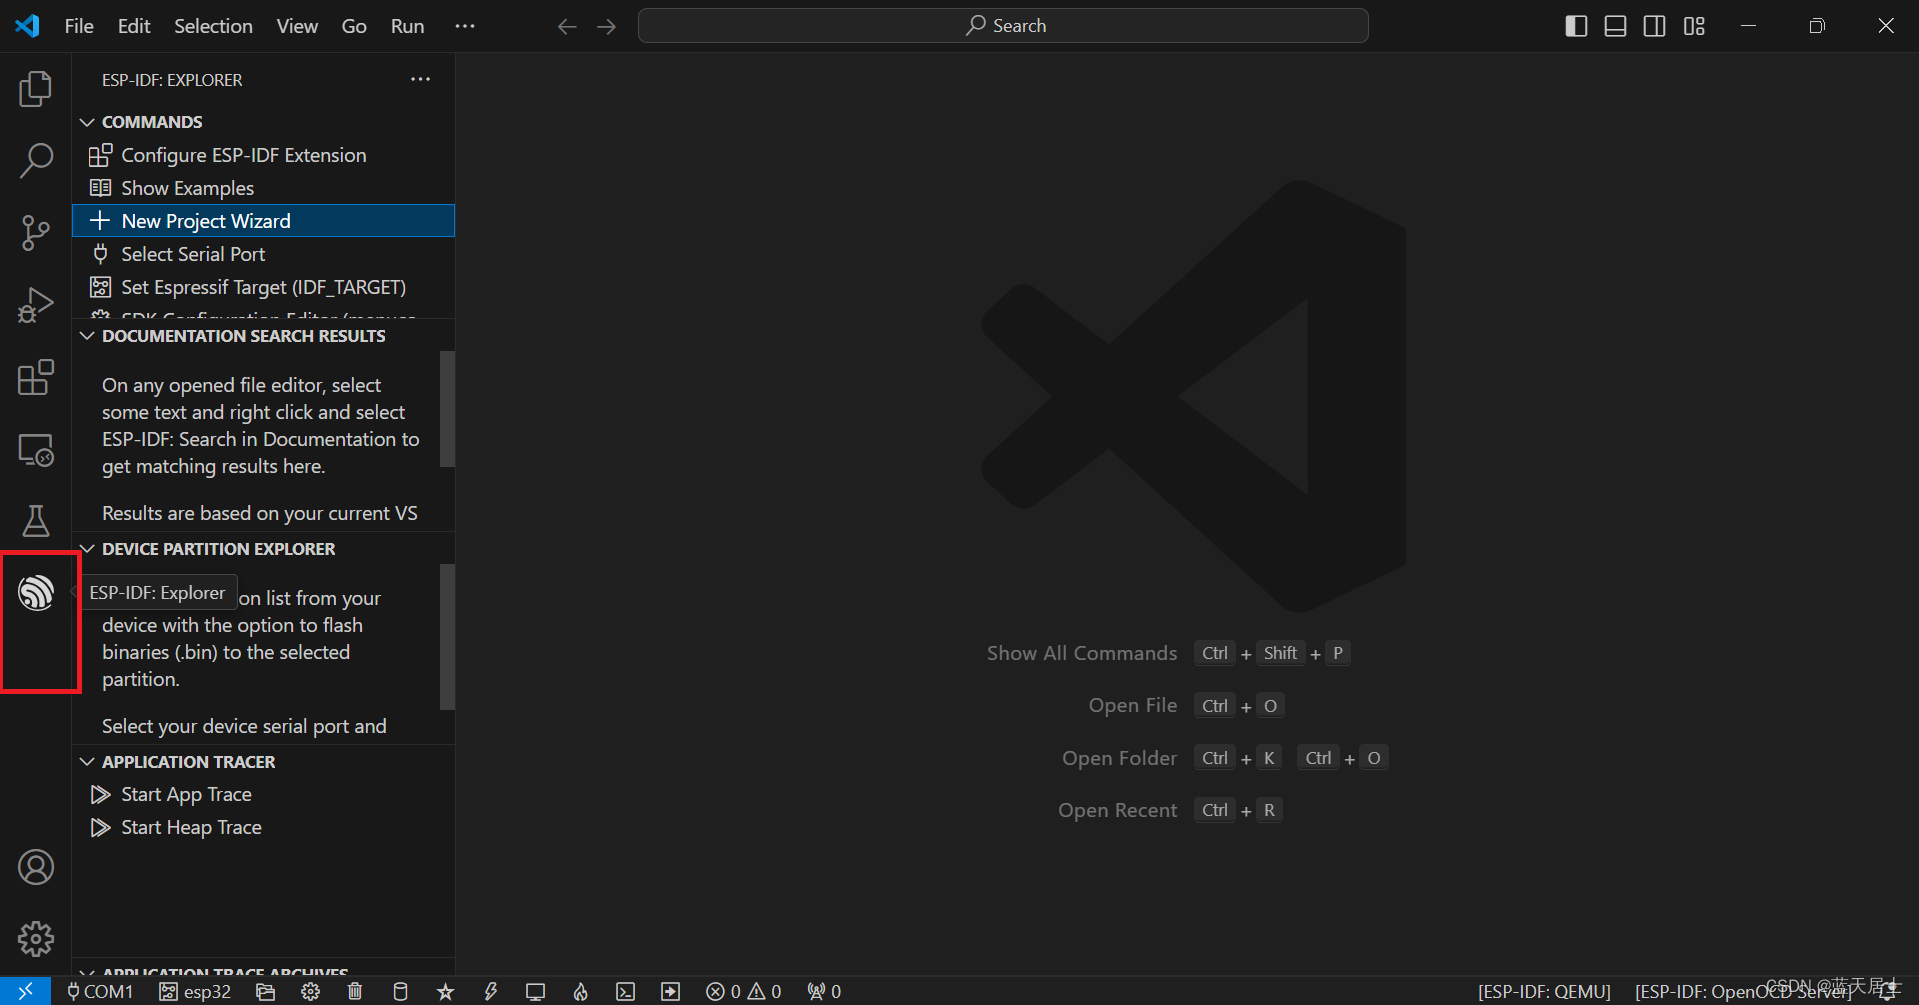The width and height of the screenshot is (1919, 1005).
Task: Click Show Examples command
Action: click(264, 188)
